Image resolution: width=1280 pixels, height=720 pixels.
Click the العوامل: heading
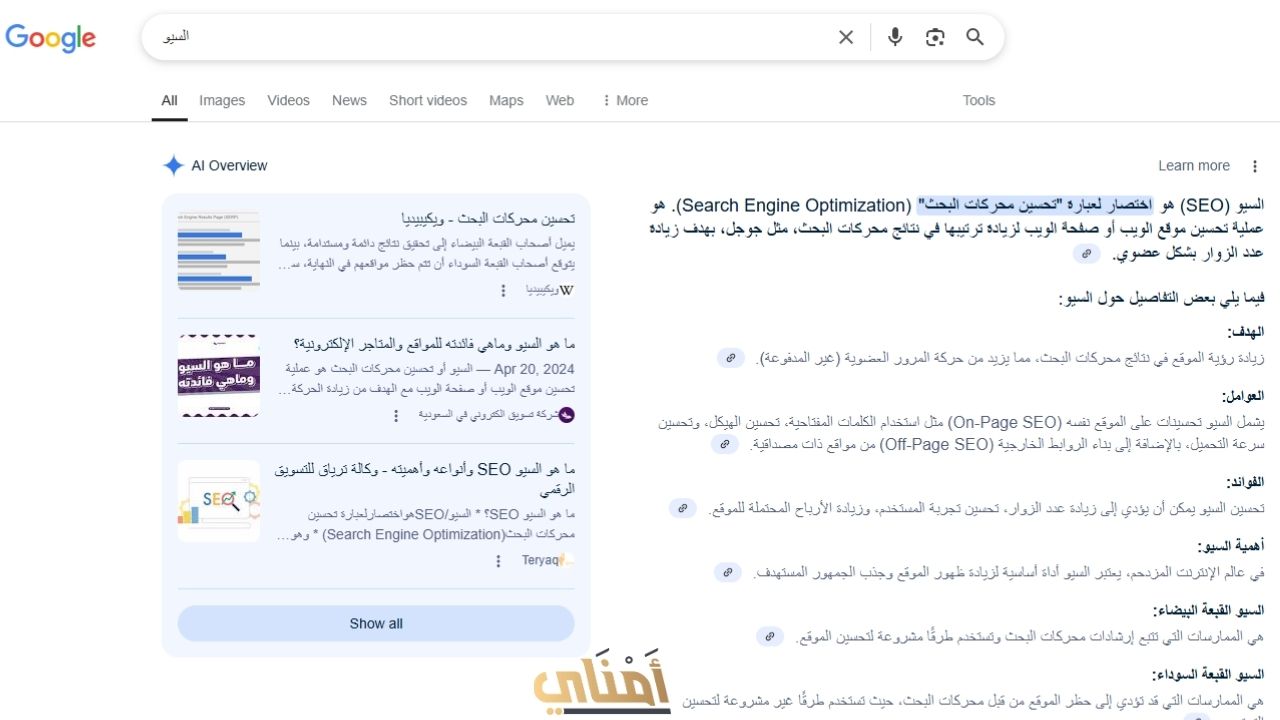tap(1242, 396)
